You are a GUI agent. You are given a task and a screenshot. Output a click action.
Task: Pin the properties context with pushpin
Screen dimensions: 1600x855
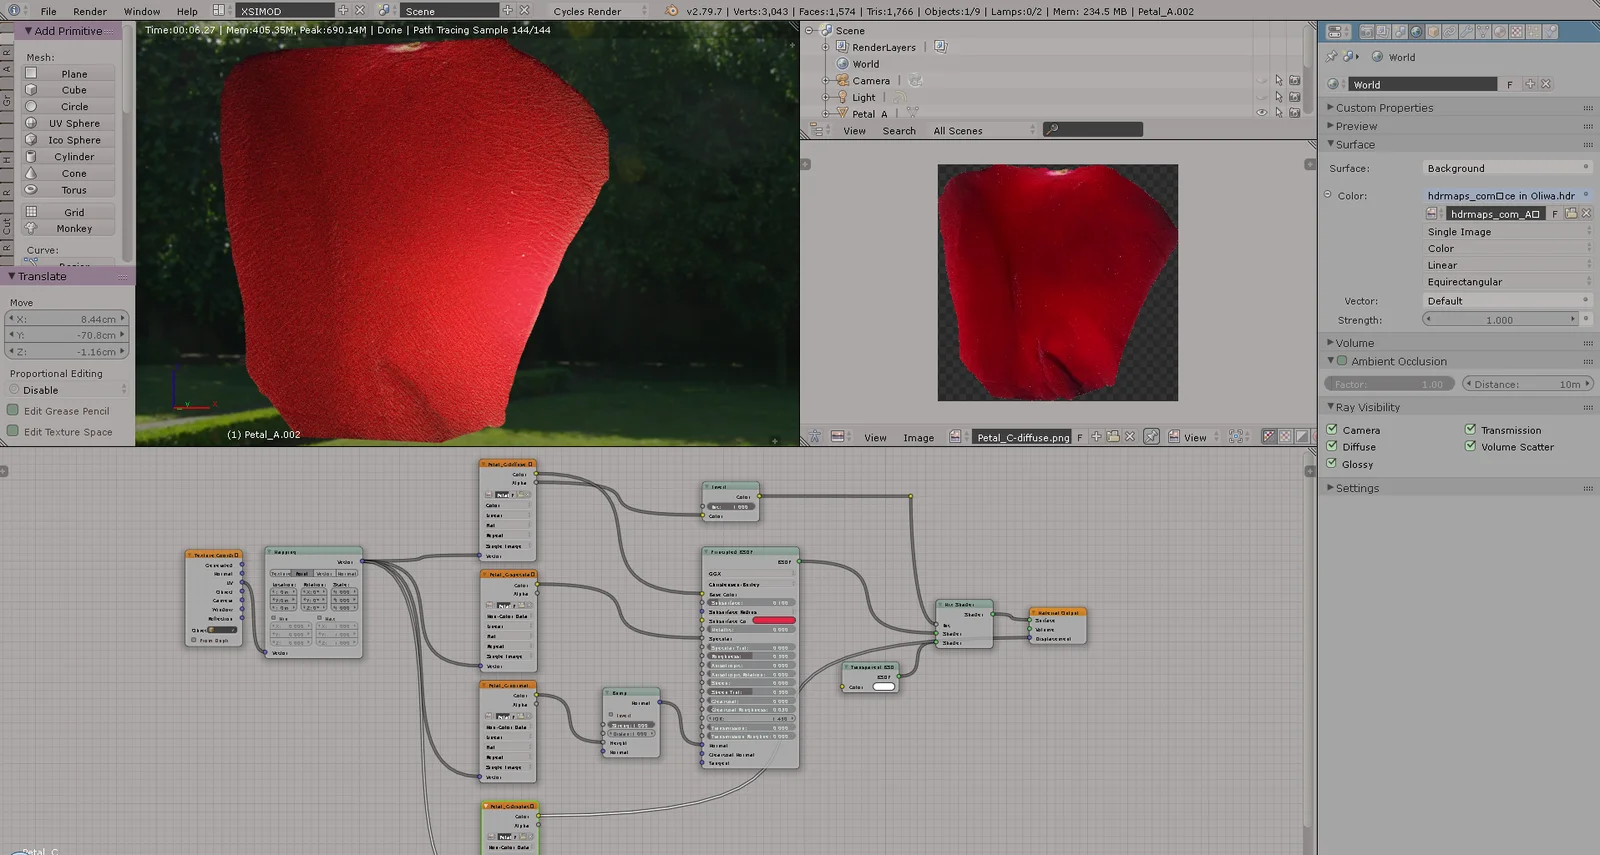[1331, 56]
